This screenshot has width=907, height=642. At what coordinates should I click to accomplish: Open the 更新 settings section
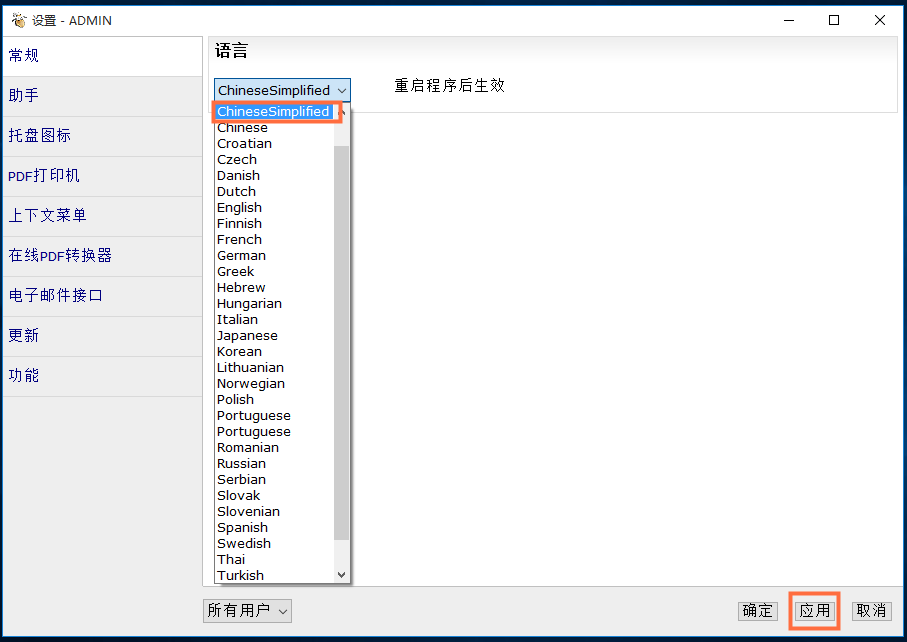(x=24, y=336)
